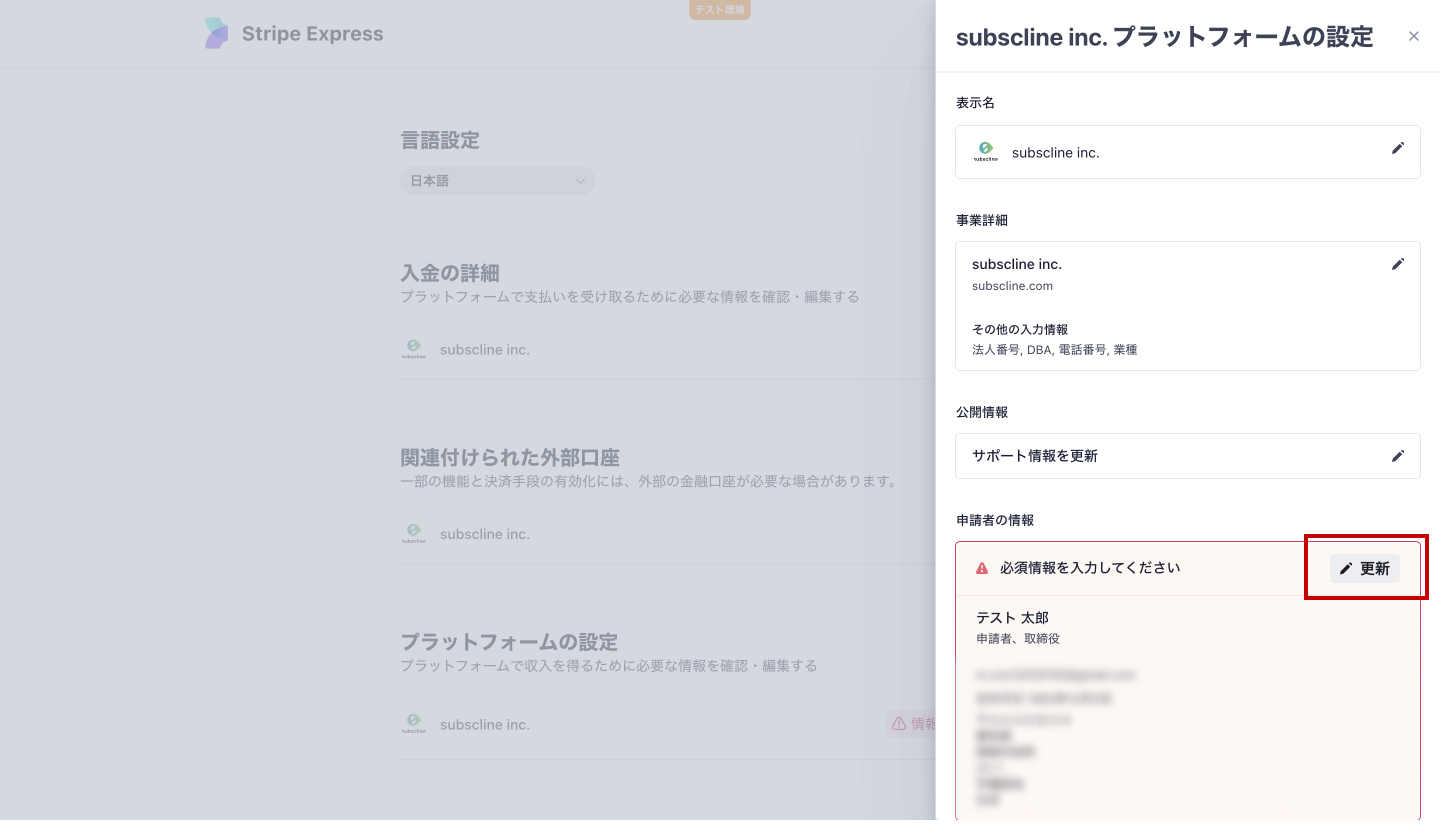Click the subscline inc. name in 事業詳細
The image size is (1440, 830).
1017,264
